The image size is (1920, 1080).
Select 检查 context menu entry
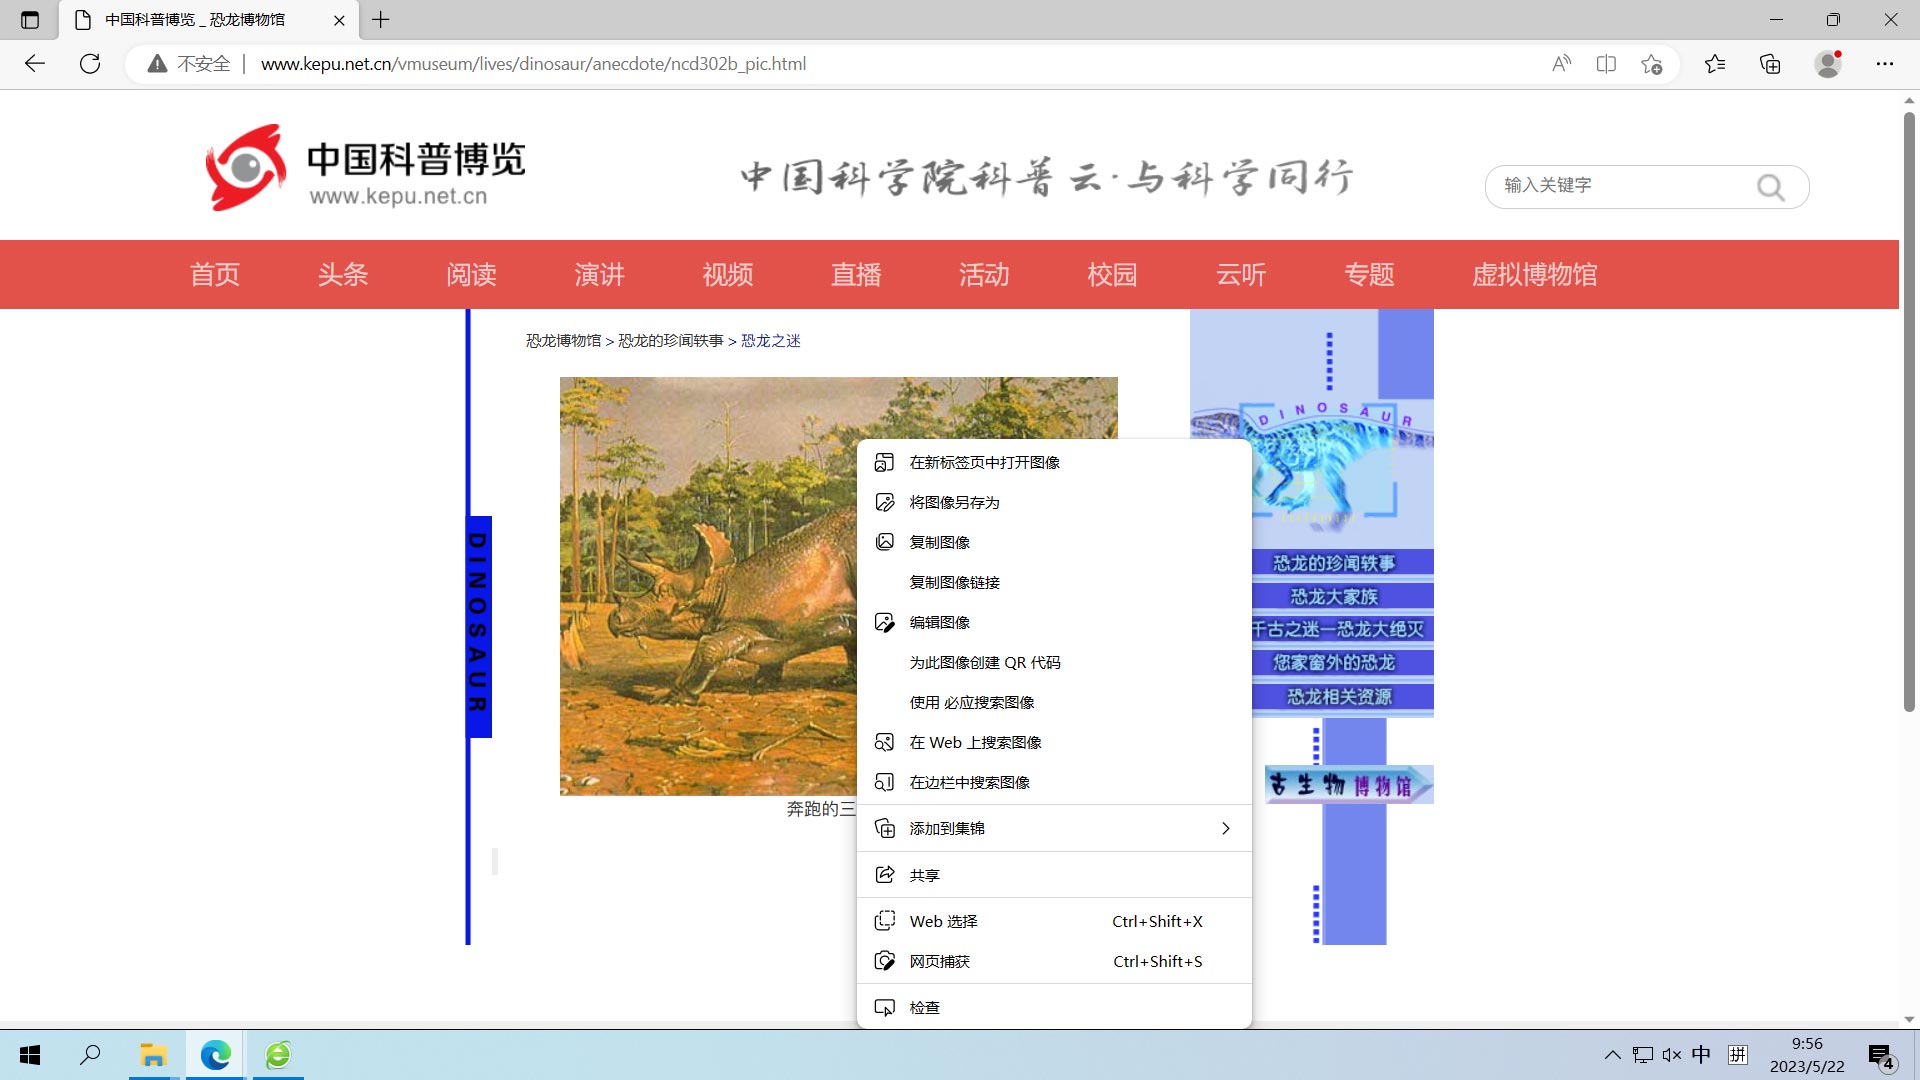click(924, 1007)
